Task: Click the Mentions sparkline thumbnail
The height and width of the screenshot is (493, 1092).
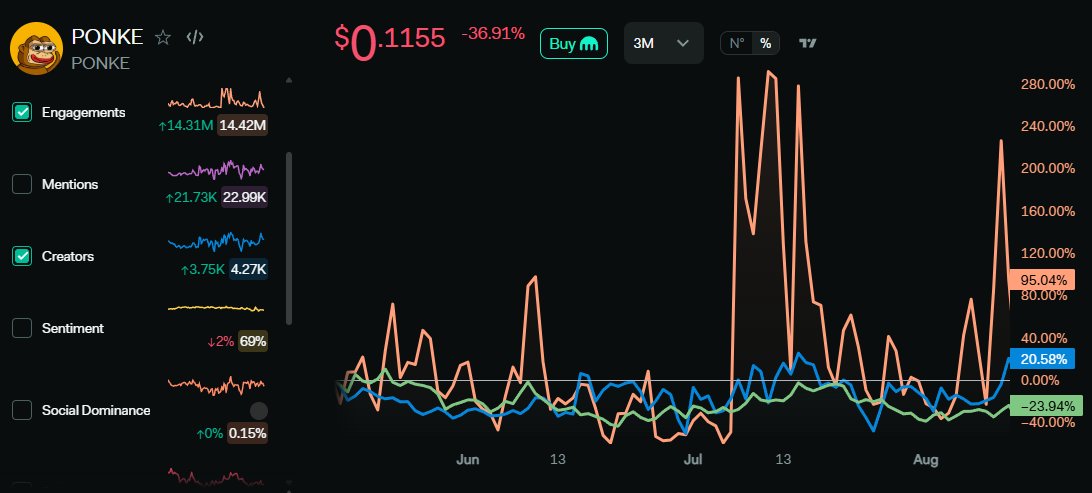Action: [216, 170]
